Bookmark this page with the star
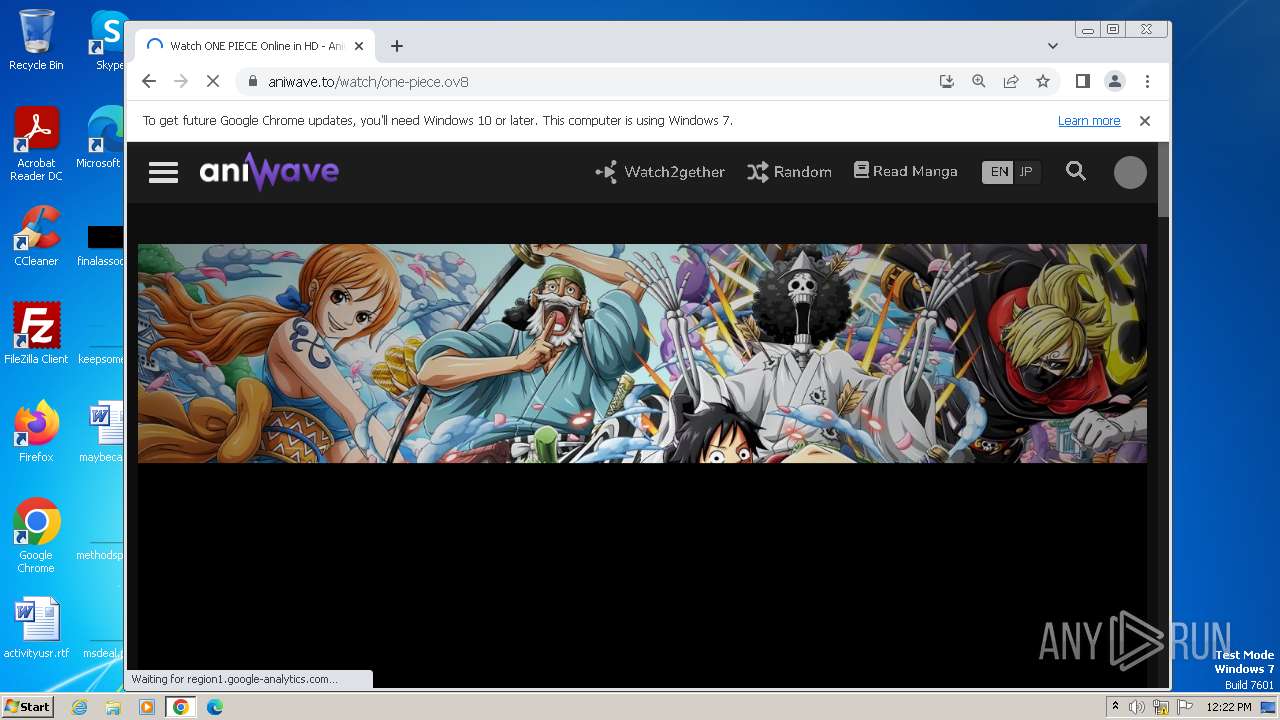Screen dimensions: 1280x720 point(1043,81)
